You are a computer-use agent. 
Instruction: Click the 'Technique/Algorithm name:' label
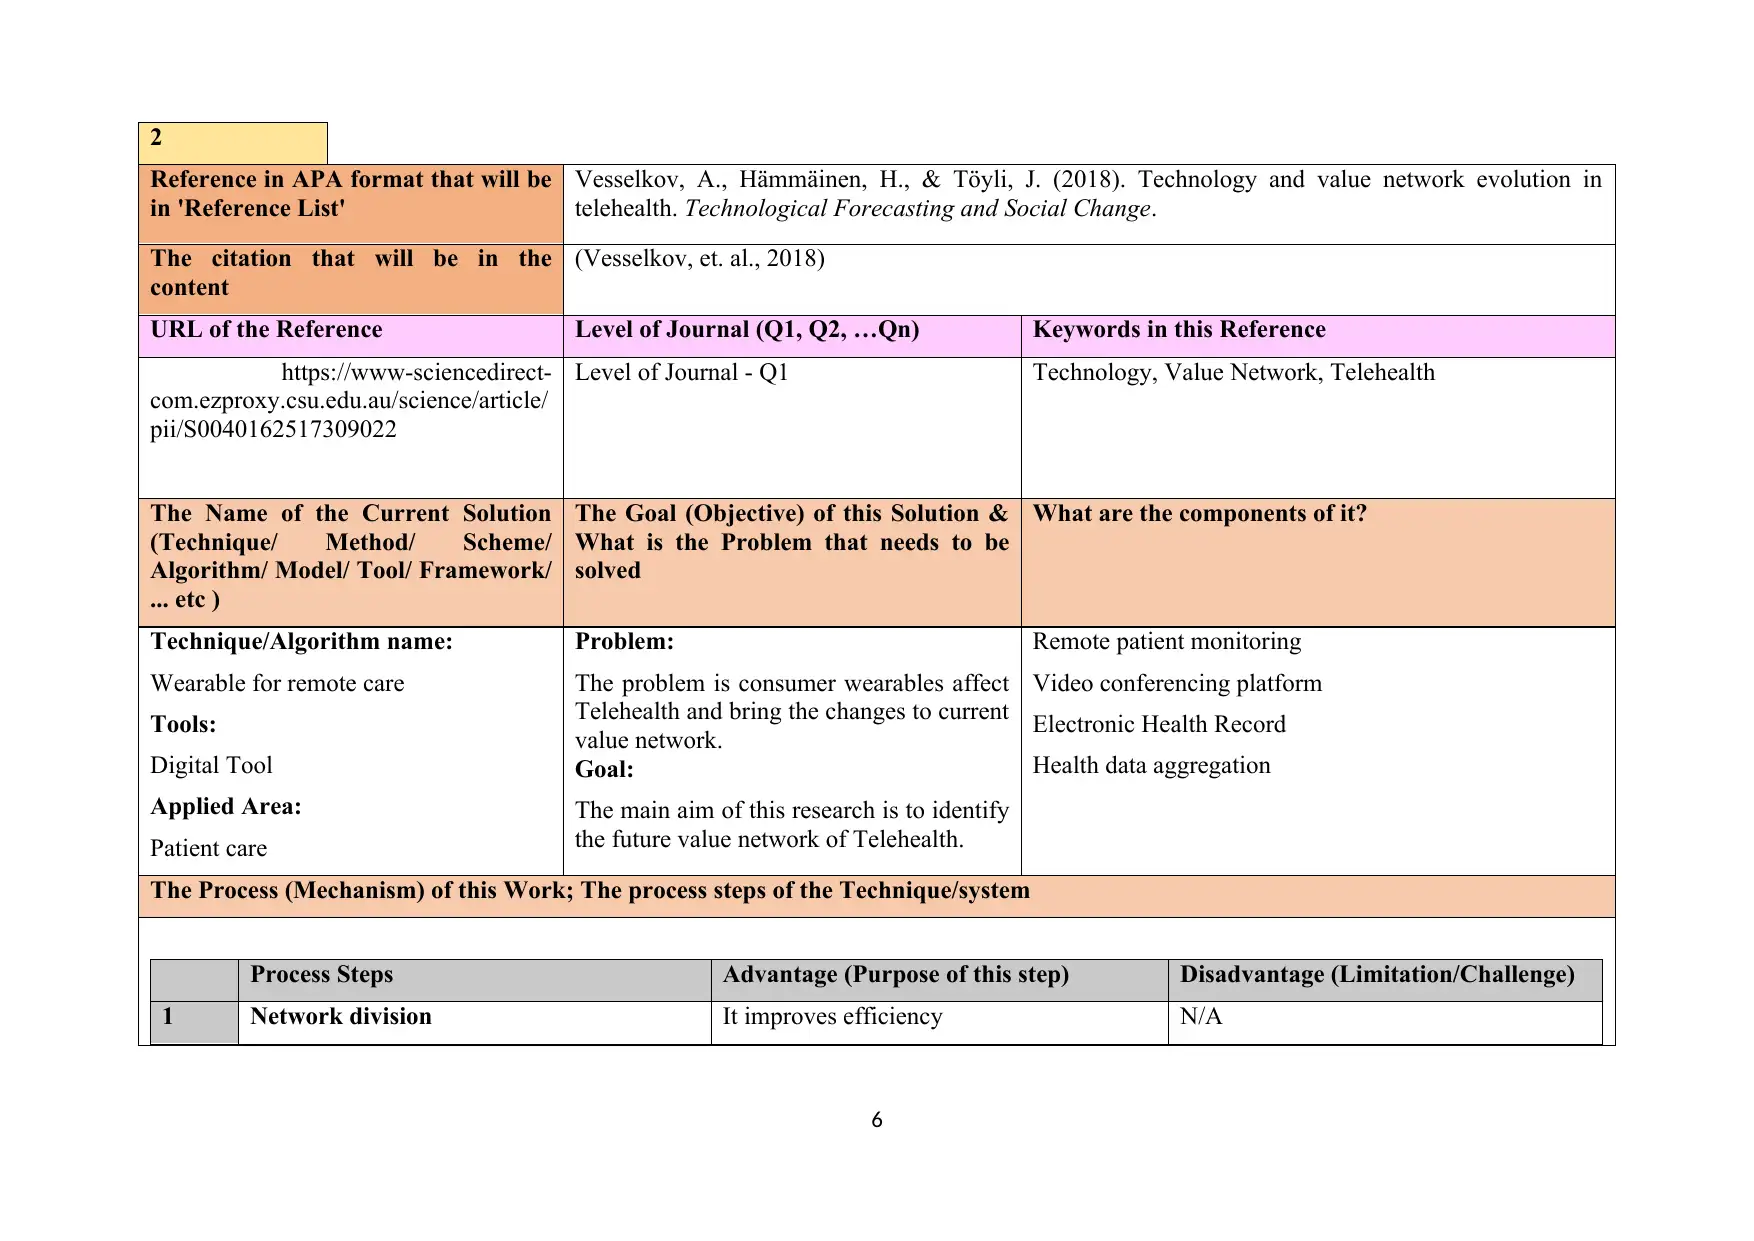tap(301, 642)
